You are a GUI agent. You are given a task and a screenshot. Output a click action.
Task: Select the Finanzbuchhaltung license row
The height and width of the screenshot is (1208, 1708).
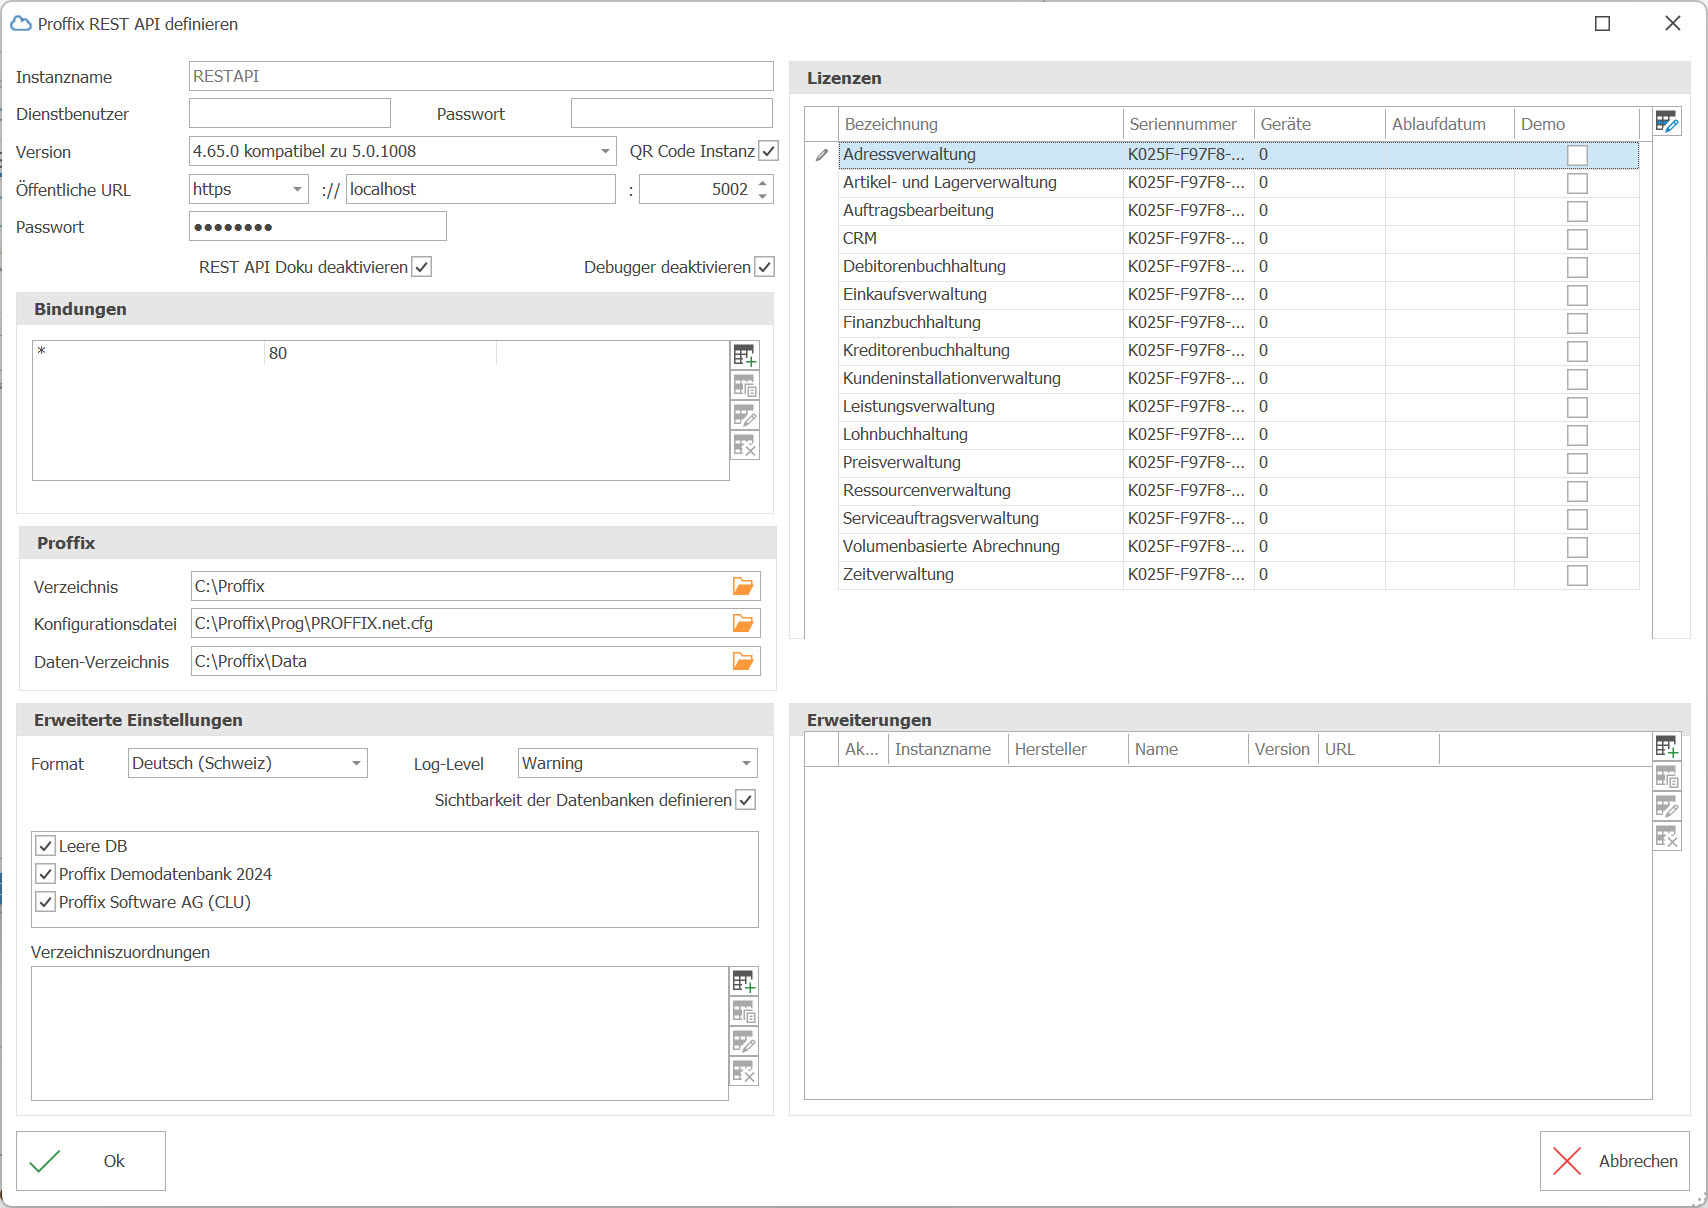1238,322
